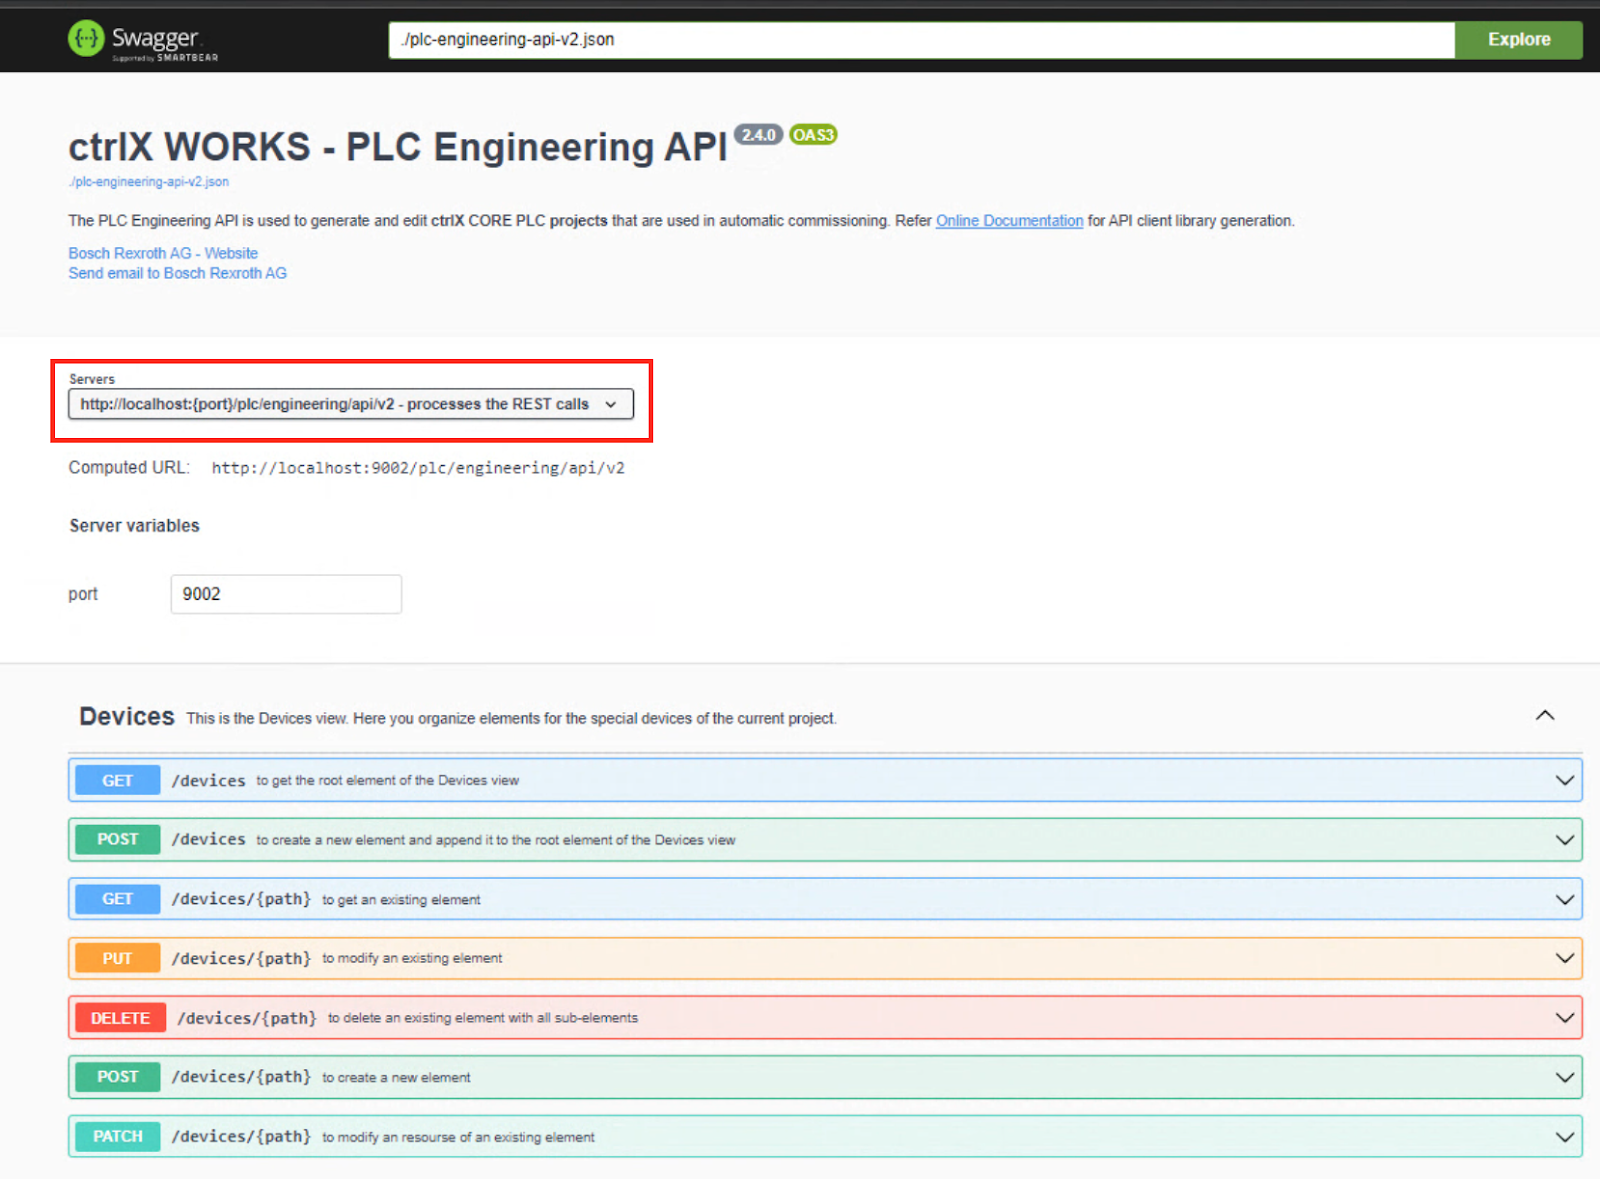Click the OAS3 badge
This screenshot has width=1600, height=1179.
[813, 135]
